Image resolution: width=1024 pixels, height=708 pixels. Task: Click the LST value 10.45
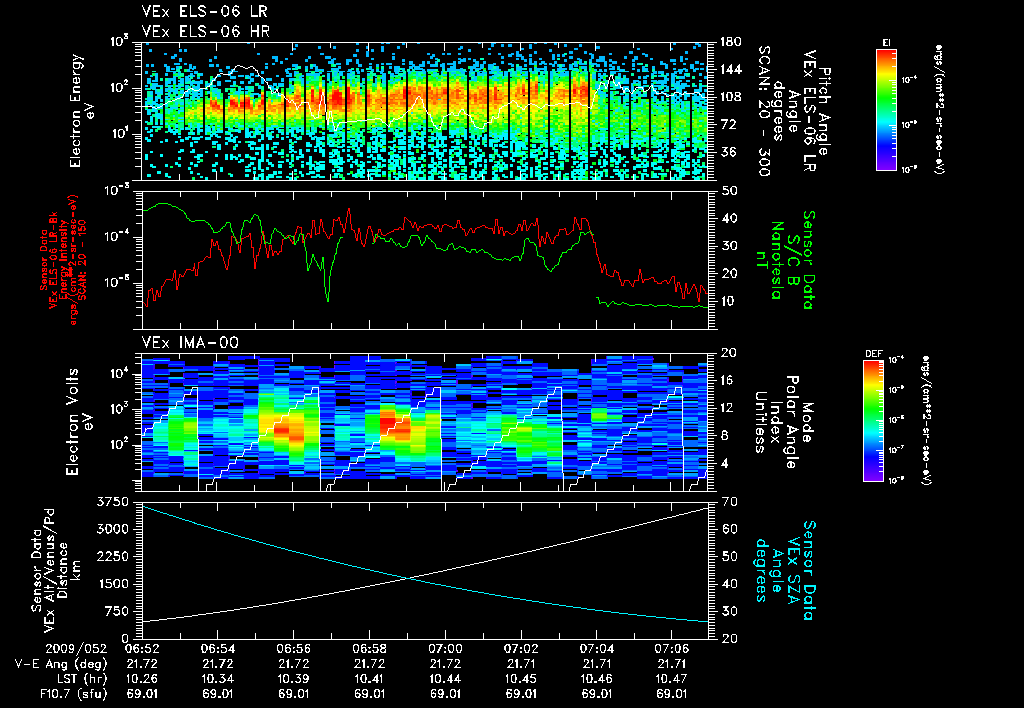coord(520,679)
